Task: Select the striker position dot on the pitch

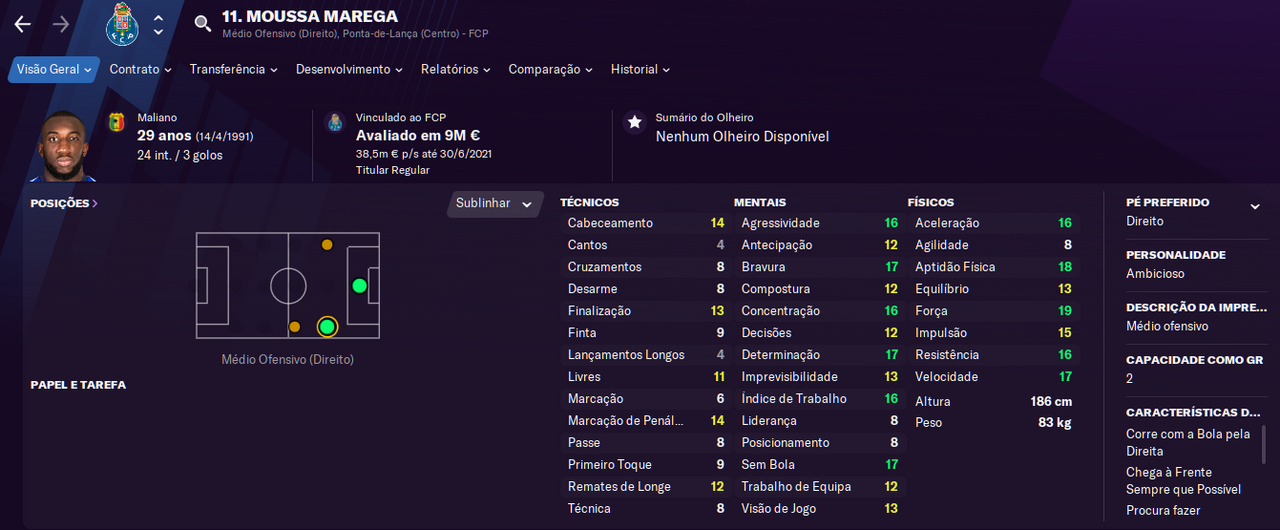Action: [359, 286]
